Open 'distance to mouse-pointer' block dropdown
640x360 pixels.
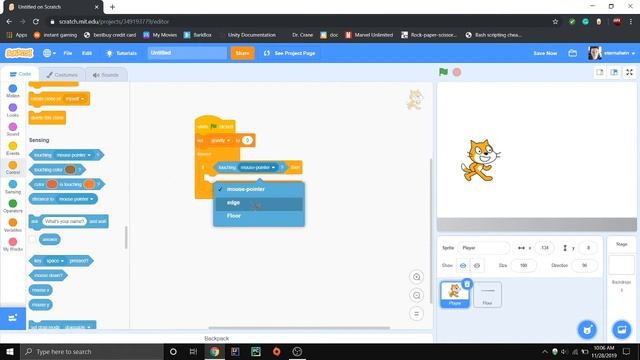(76, 199)
